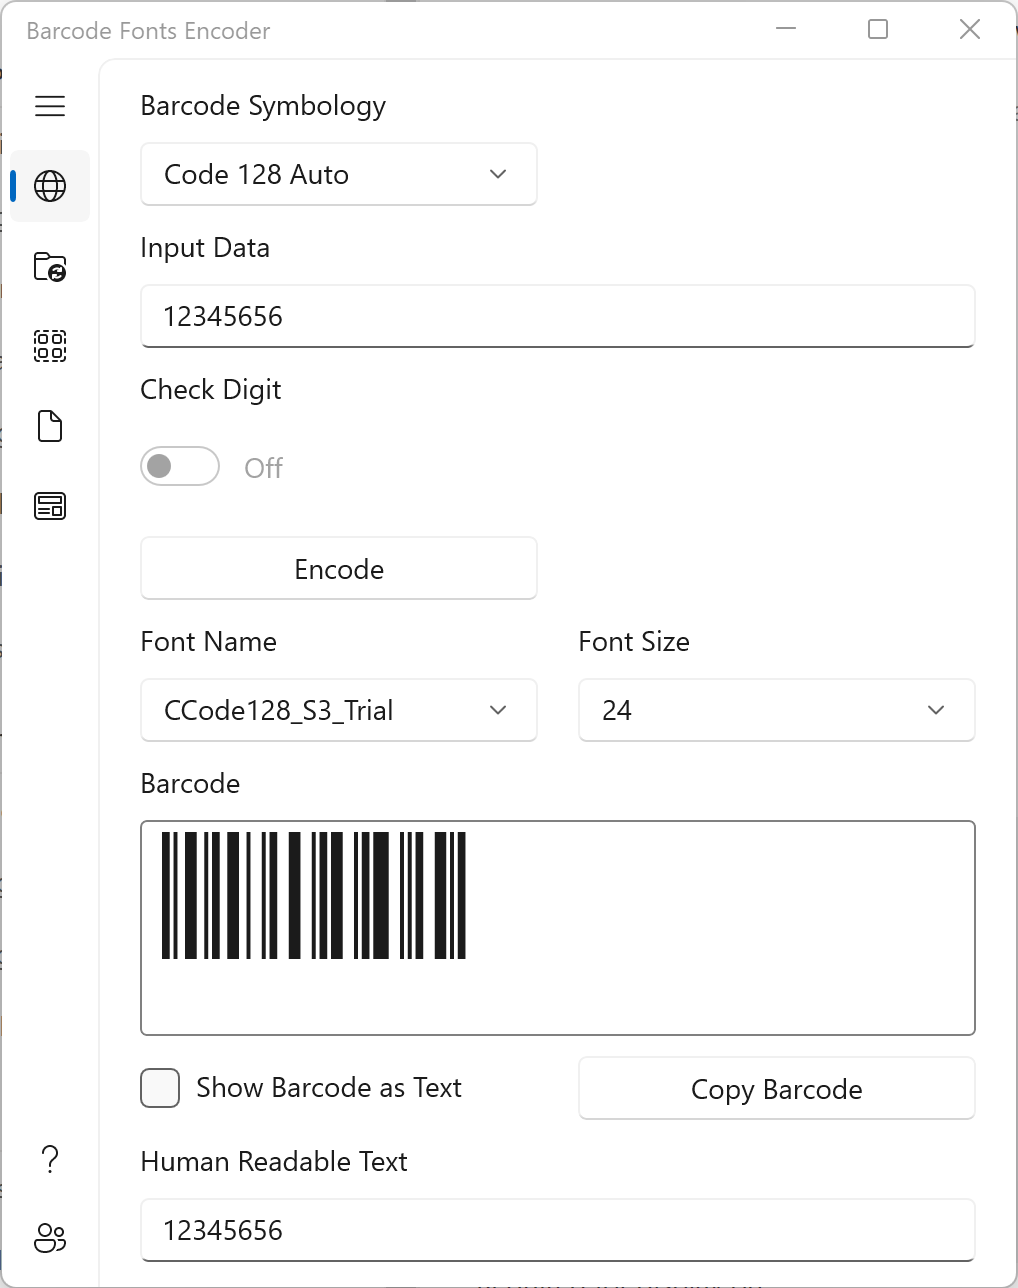Click the Copy Barcode button
Viewport: 1018px width, 1288px height.
776,1089
